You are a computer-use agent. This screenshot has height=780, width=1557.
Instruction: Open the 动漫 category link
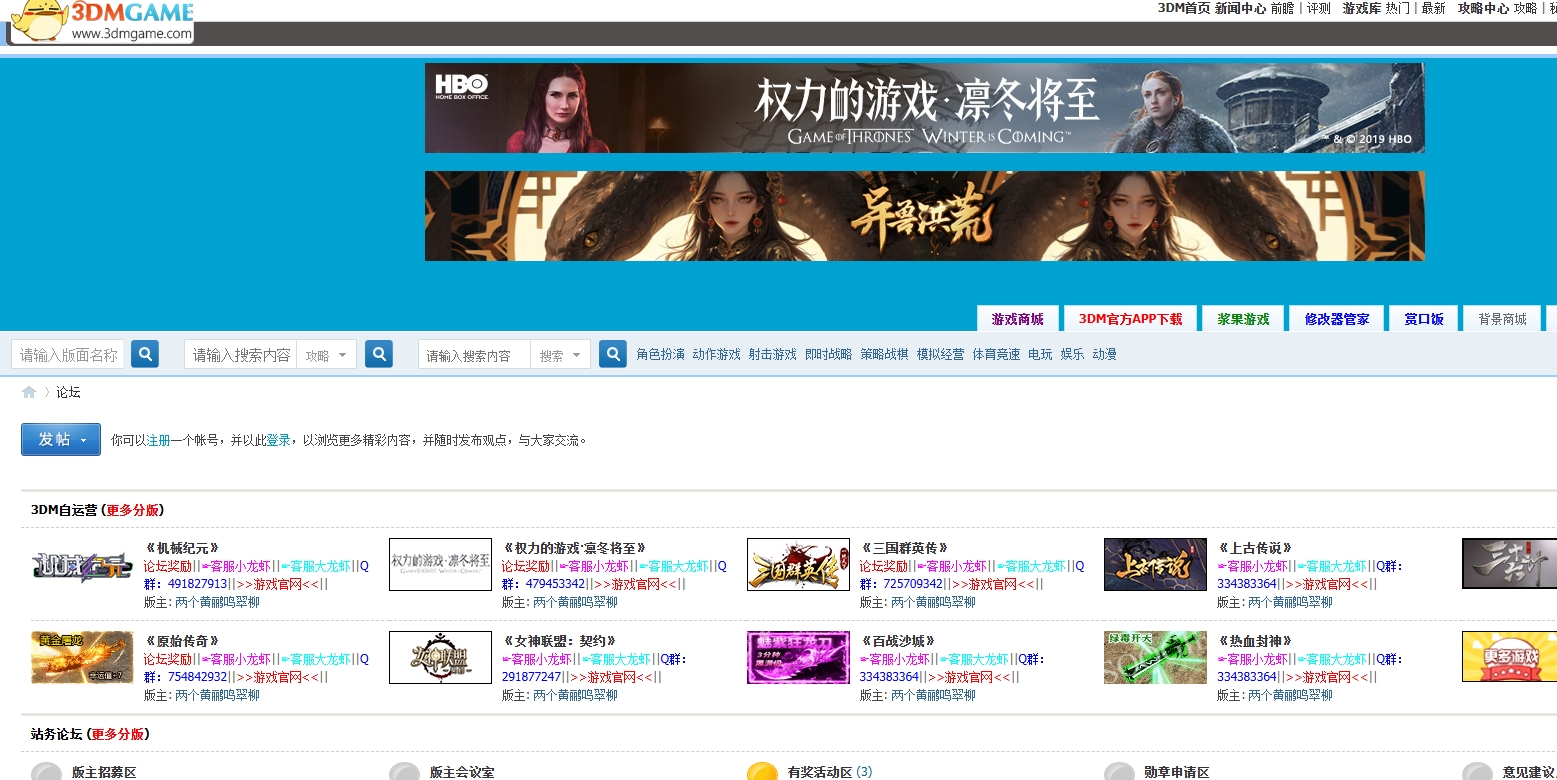pyautogui.click(x=1104, y=354)
